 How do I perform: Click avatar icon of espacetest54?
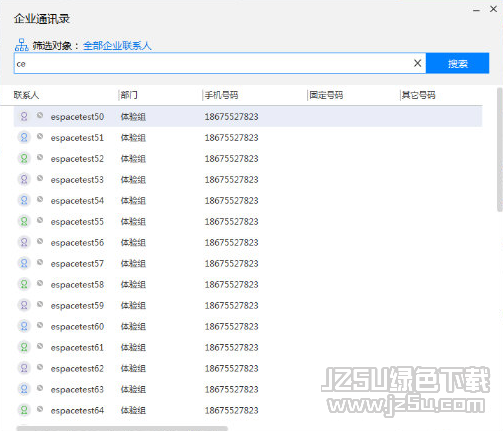coord(24,200)
